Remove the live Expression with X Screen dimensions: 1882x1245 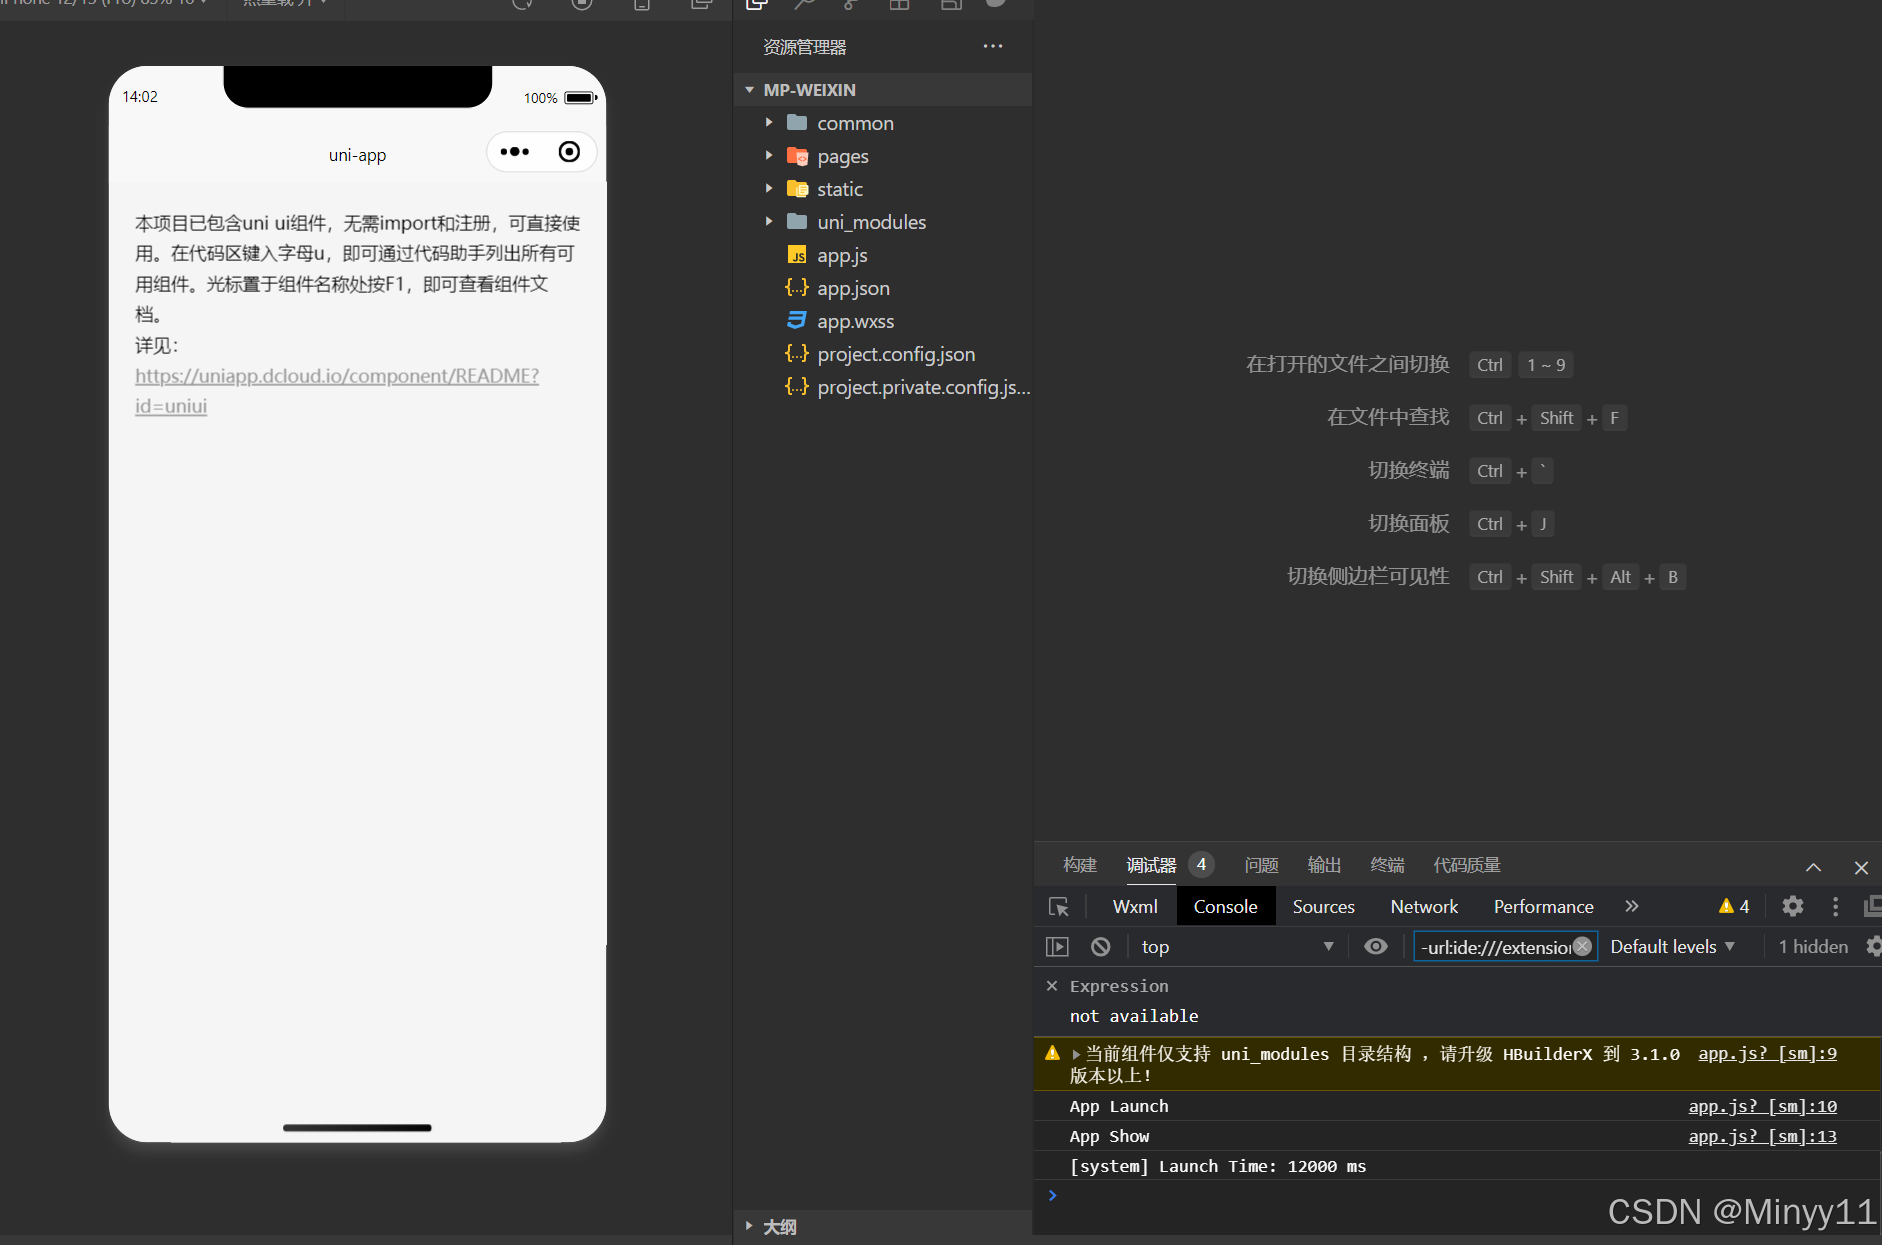(1052, 986)
